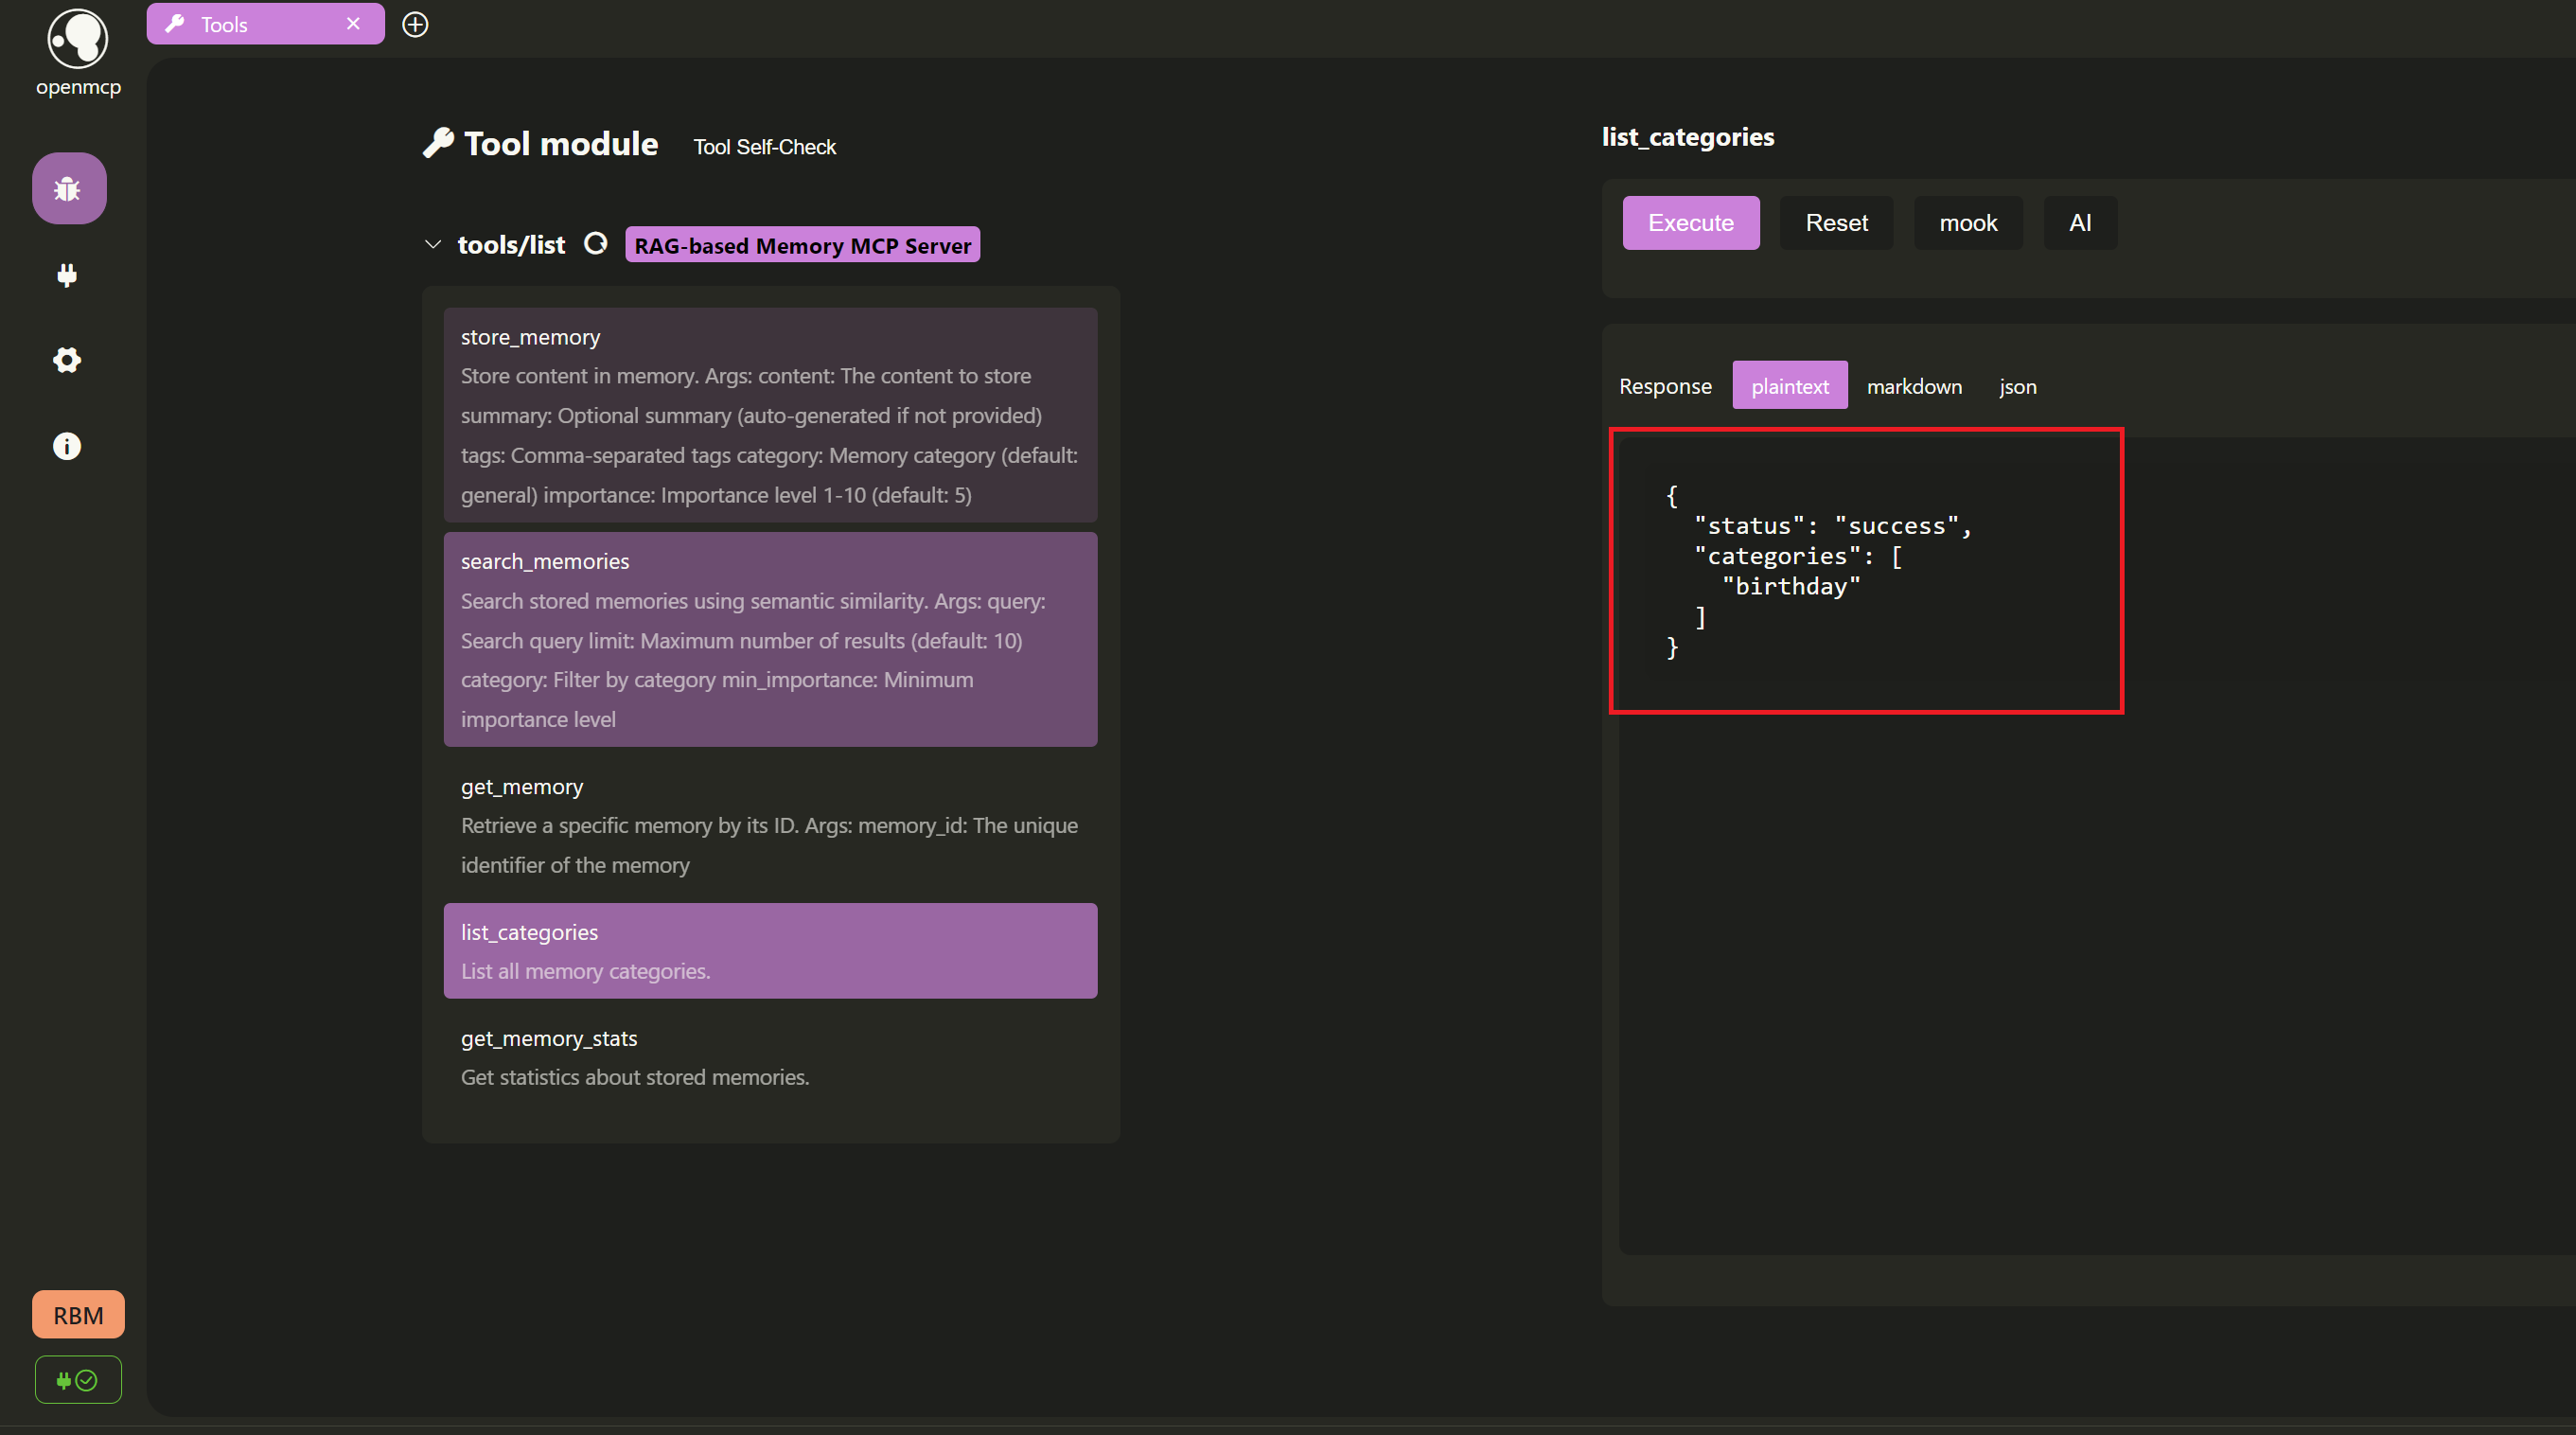Click the green connection status indicator

pos(78,1380)
